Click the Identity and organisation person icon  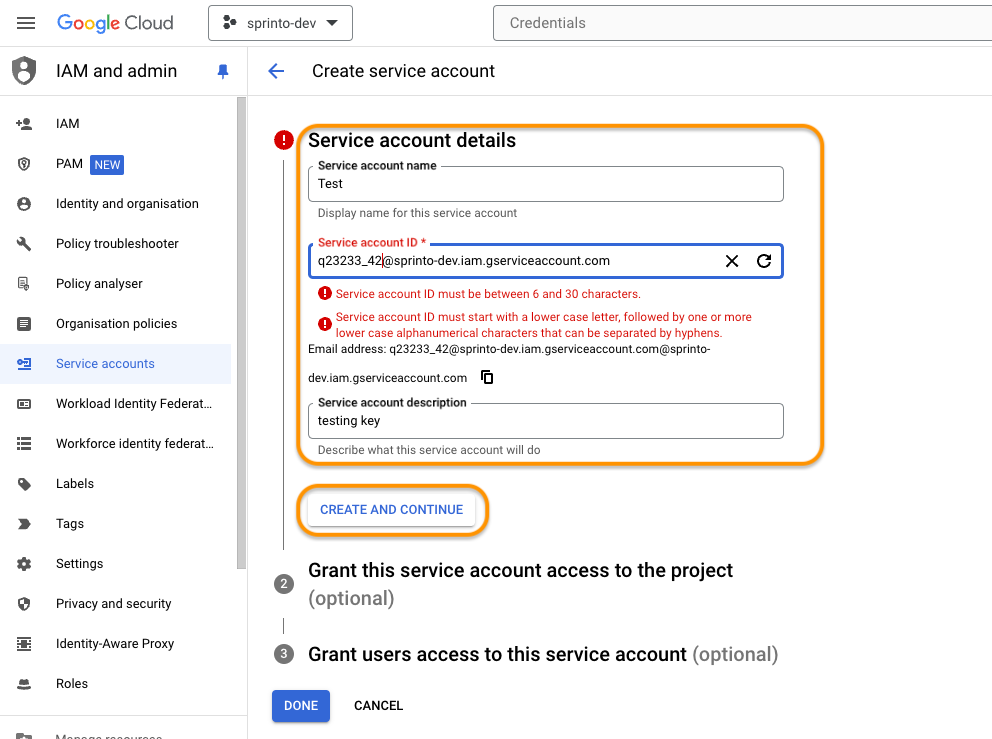pos(24,204)
